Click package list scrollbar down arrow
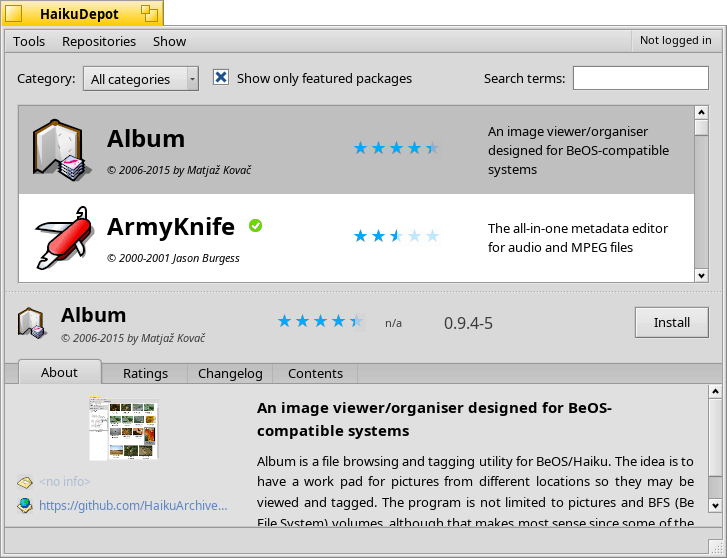The height and width of the screenshot is (558, 727). click(701, 276)
